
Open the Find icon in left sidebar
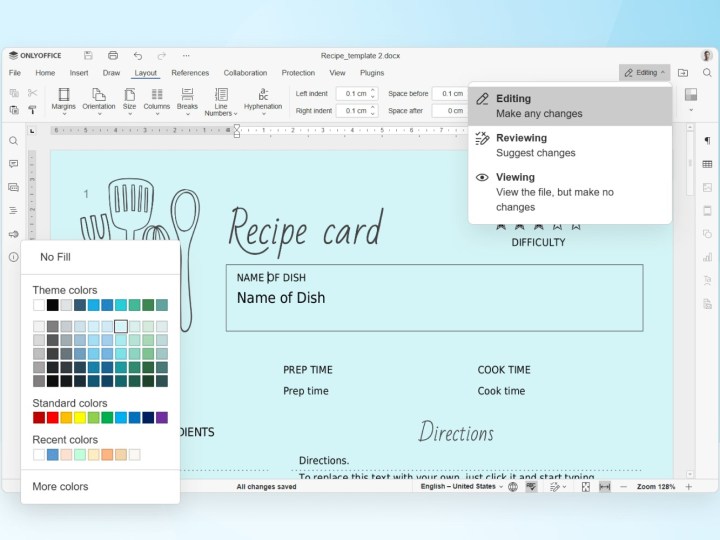coord(14,141)
